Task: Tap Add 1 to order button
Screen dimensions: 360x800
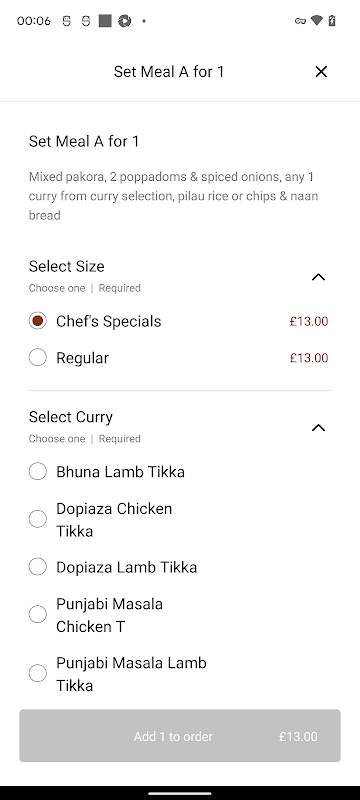Action: [180, 736]
